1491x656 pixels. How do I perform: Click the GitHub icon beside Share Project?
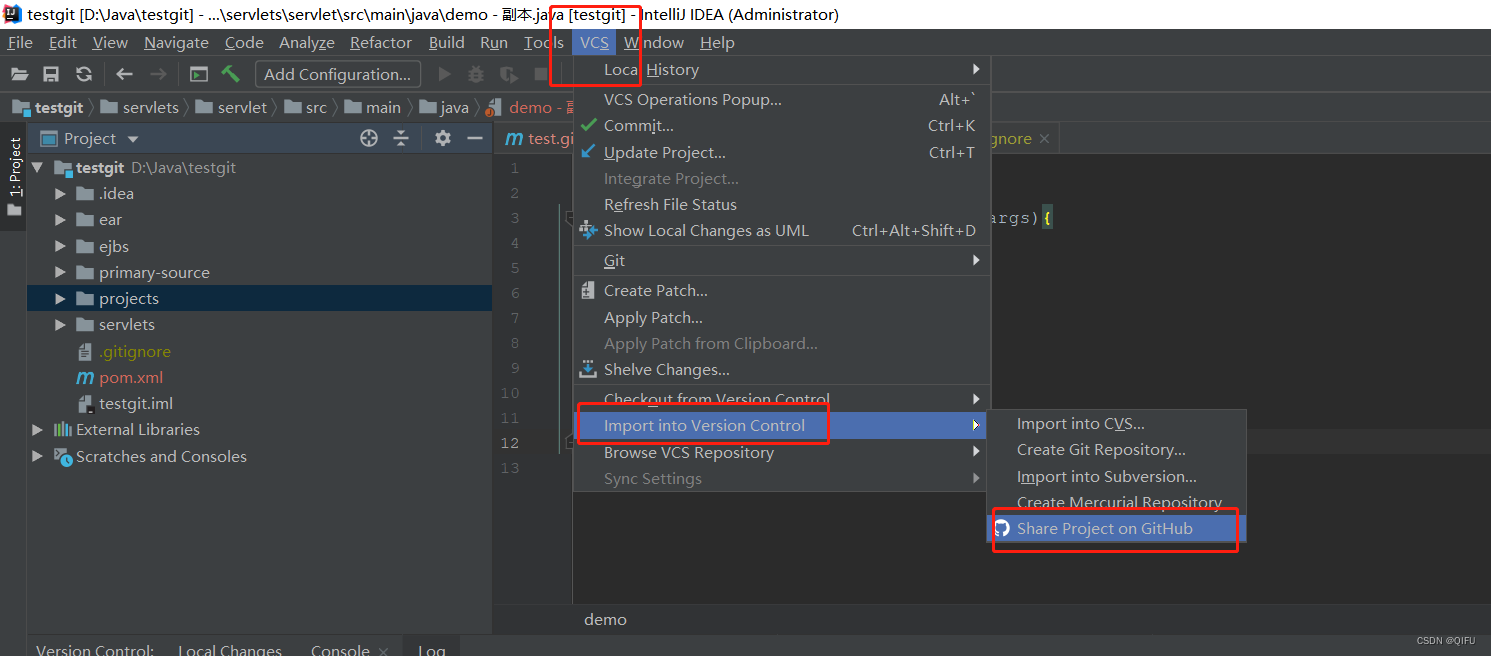pyautogui.click(x=1002, y=528)
